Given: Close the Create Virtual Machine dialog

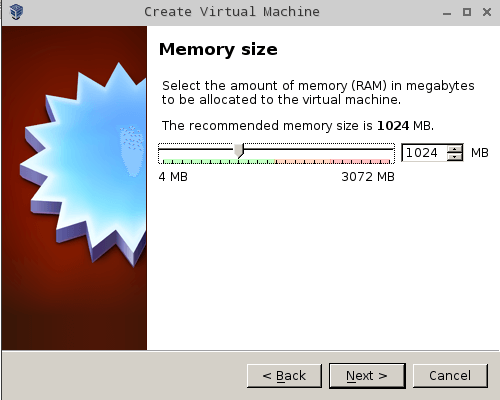Looking at the screenshot, I should coord(487,12).
